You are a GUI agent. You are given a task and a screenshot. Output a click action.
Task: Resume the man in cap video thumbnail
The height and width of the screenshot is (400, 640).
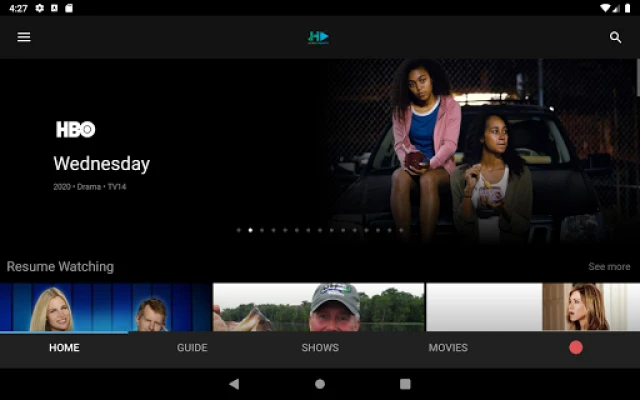click(318, 307)
